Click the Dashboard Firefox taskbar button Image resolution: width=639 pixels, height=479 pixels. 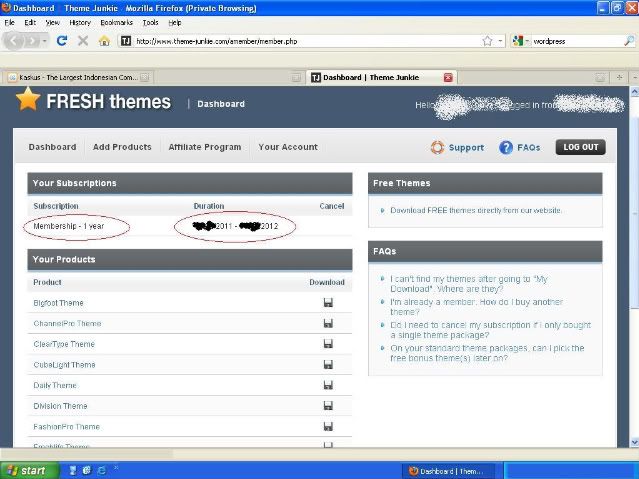(448, 471)
